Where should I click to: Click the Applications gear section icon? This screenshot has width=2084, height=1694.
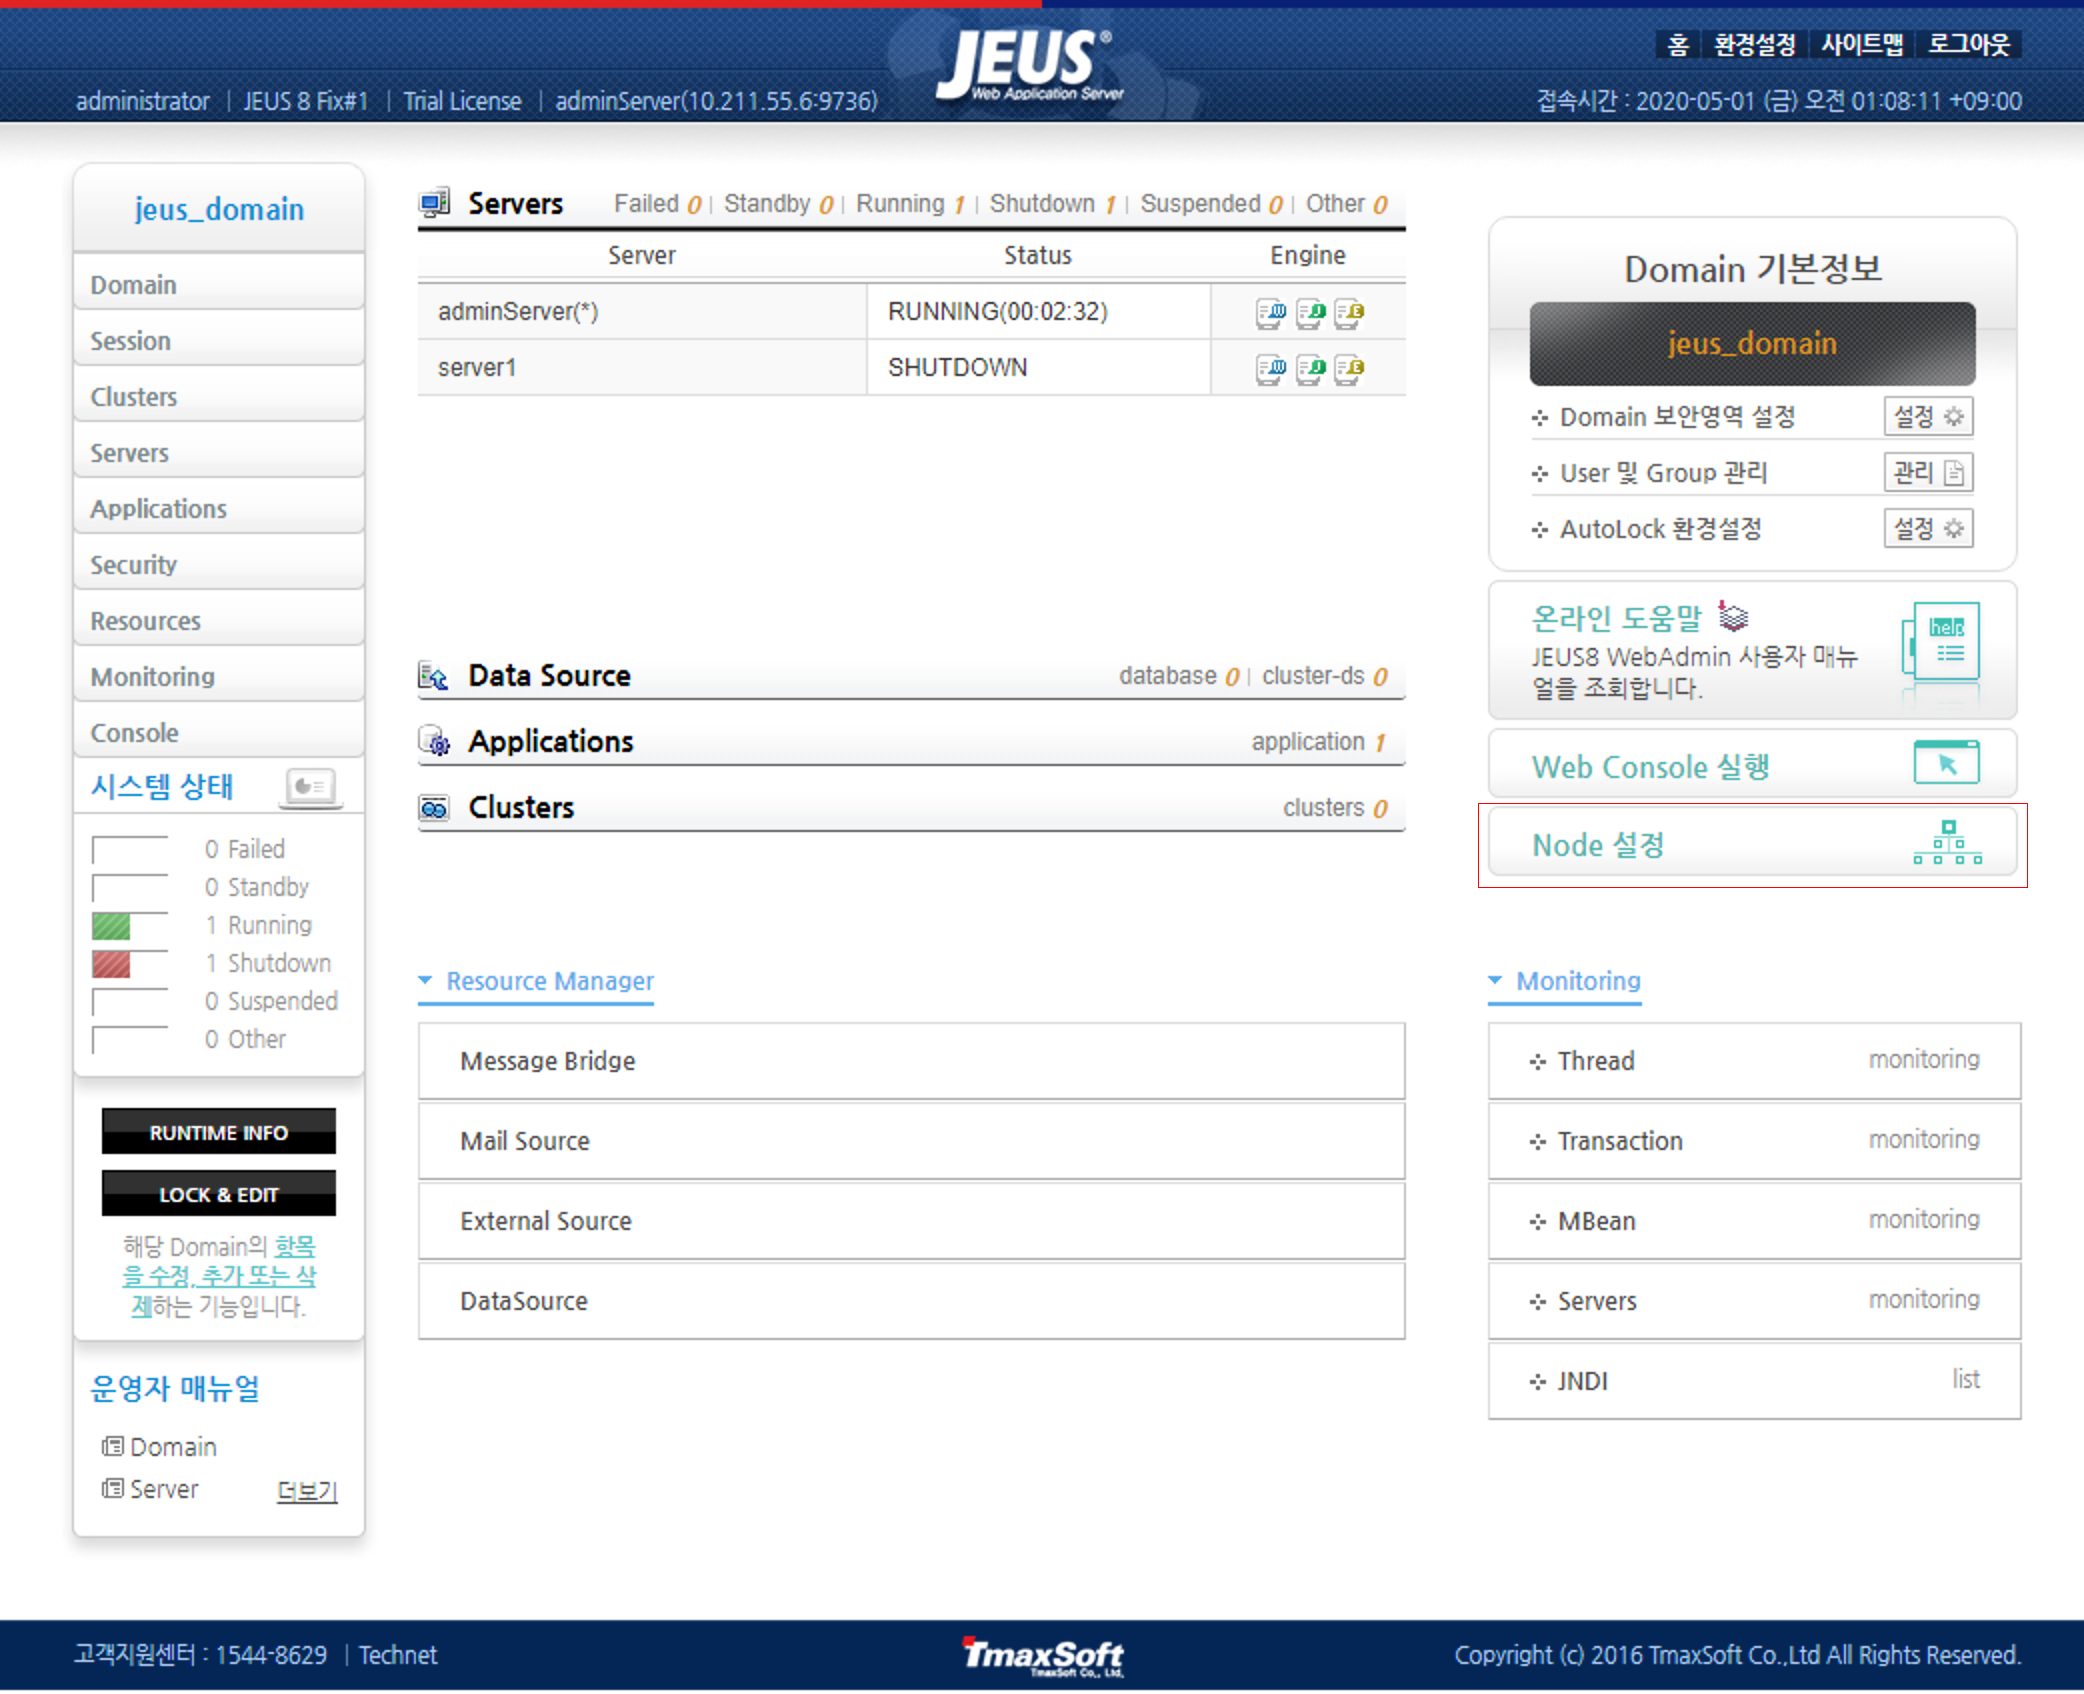pos(434,742)
